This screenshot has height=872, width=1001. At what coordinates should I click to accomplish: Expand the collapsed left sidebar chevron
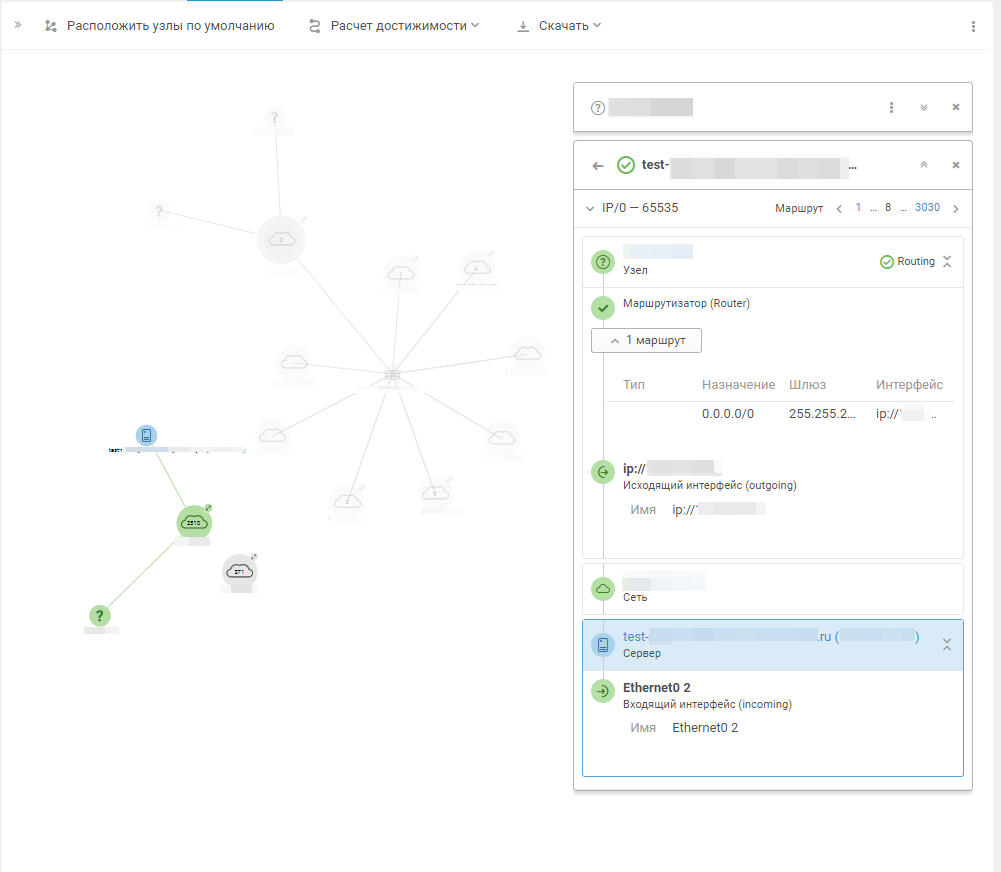18,26
